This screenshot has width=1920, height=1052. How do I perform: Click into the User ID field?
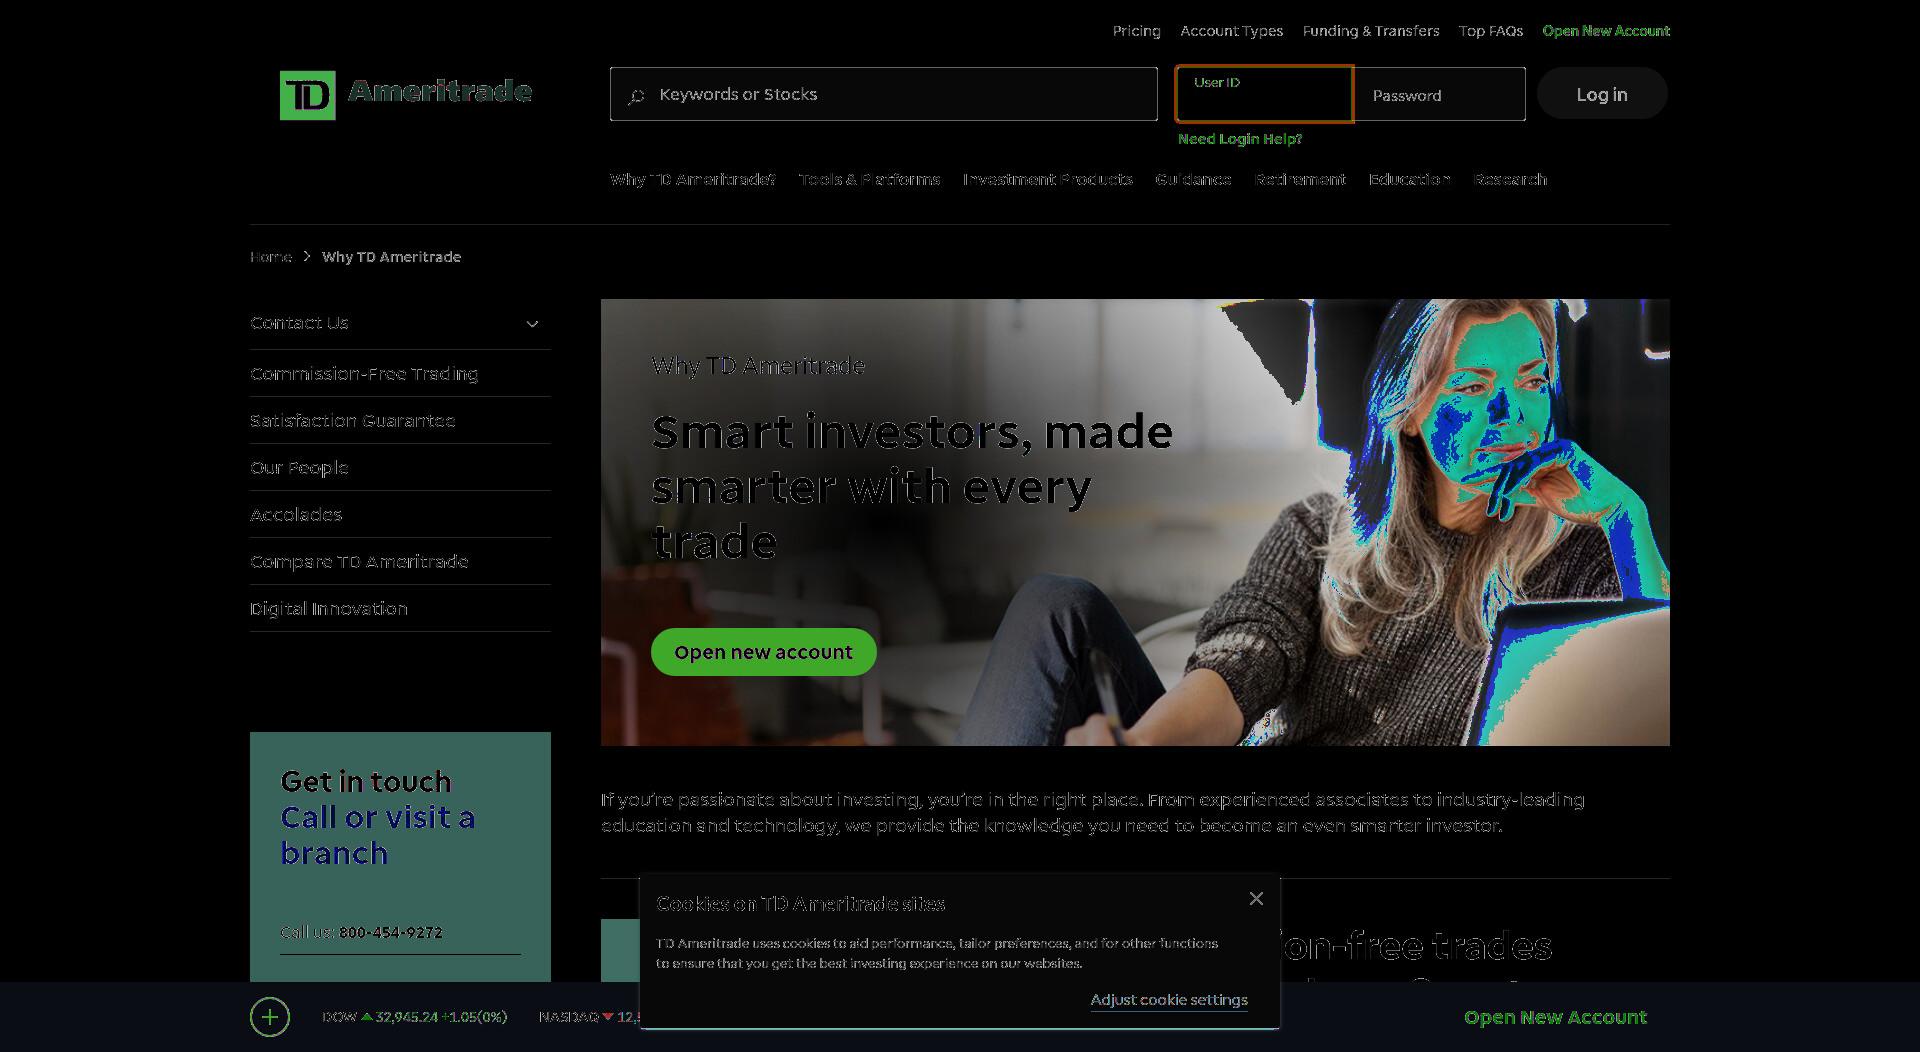pyautogui.click(x=1264, y=94)
